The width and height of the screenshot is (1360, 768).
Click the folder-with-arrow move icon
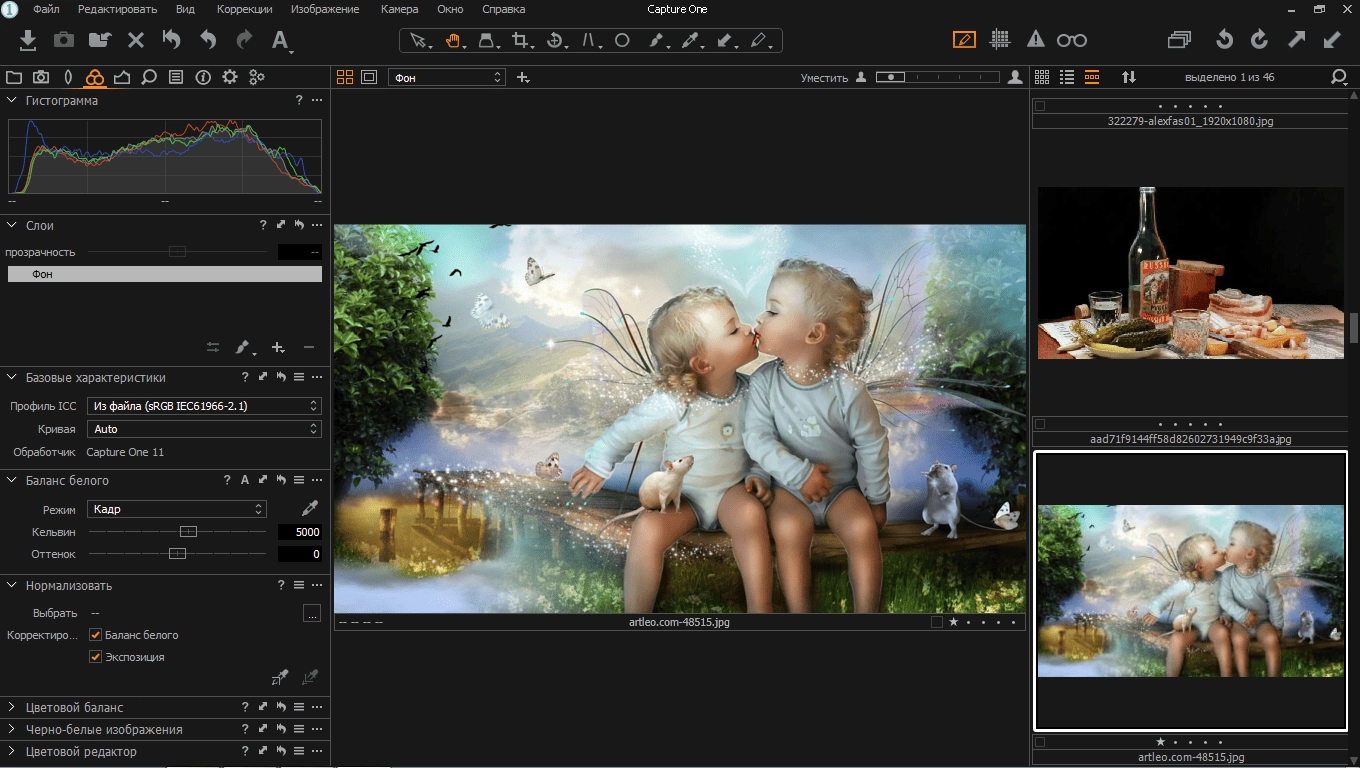coord(100,40)
